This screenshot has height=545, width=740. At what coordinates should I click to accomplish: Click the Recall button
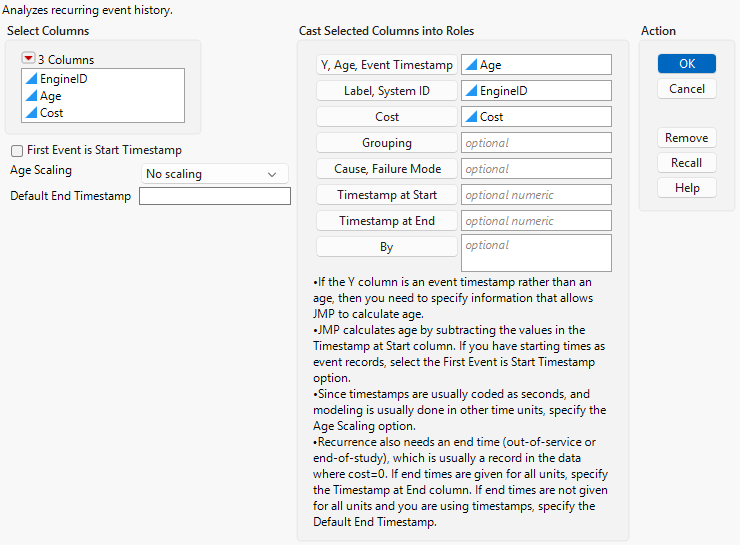[x=686, y=163]
